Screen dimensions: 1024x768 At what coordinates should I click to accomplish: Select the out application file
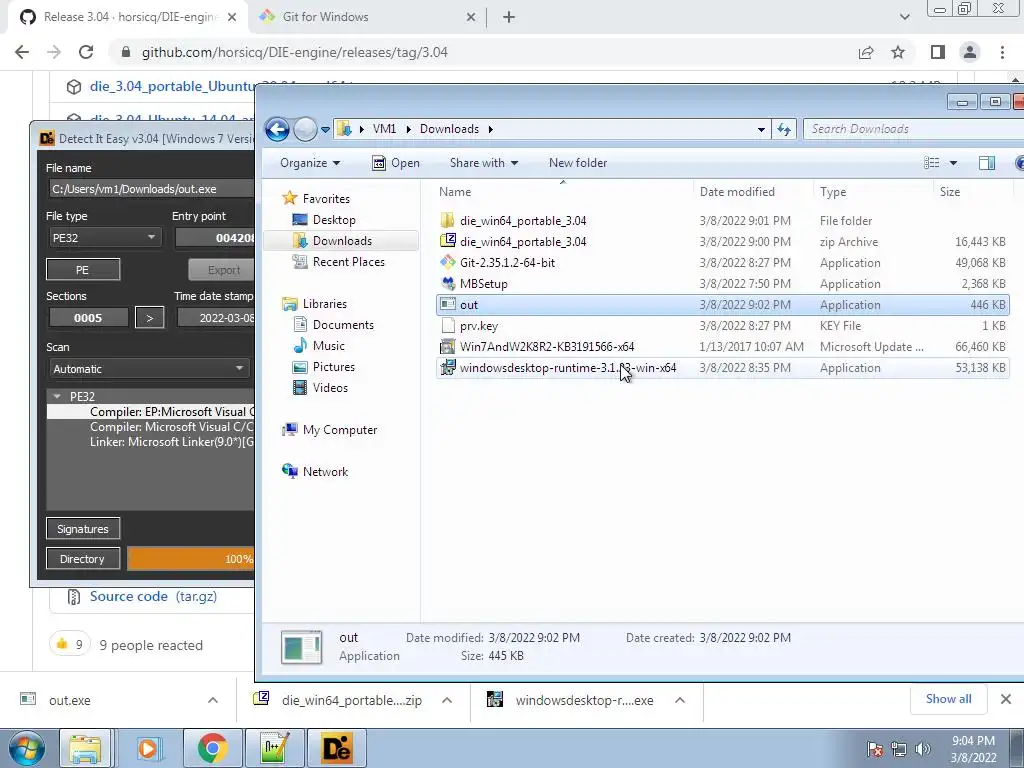tap(723, 304)
